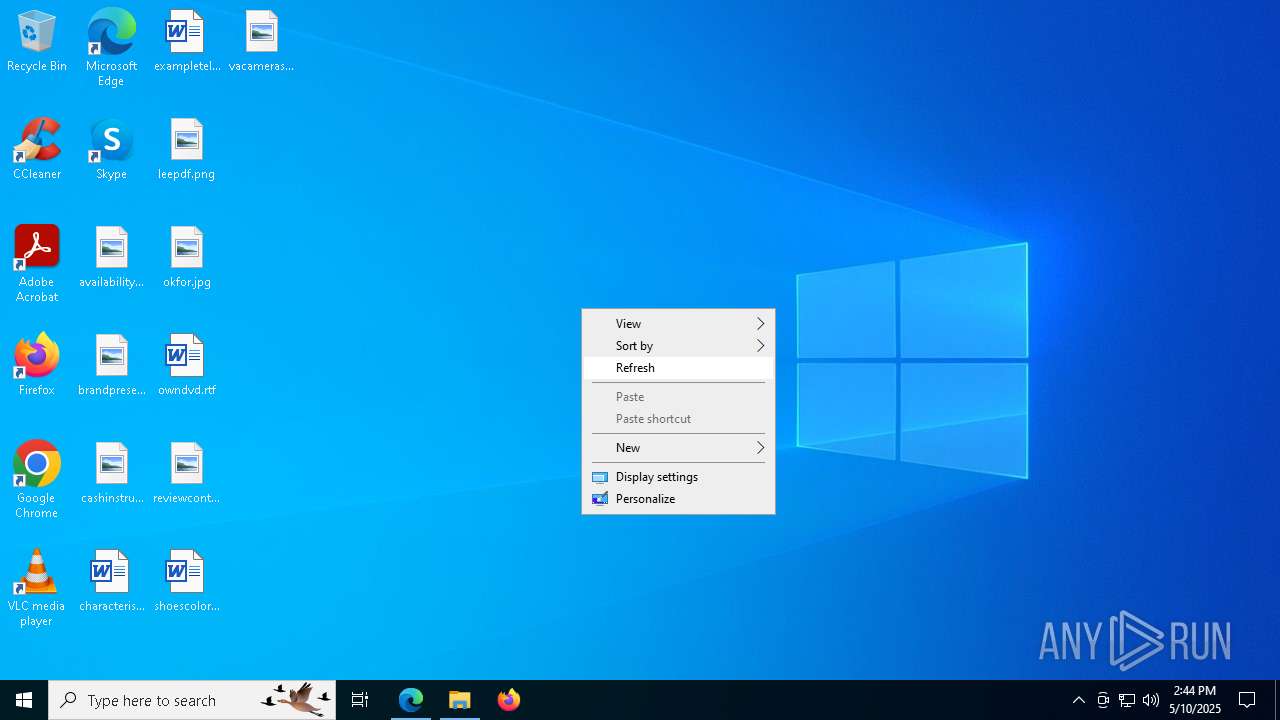This screenshot has height=720, width=1280.
Task: Select the reviewcont image file icon
Action: [186, 474]
